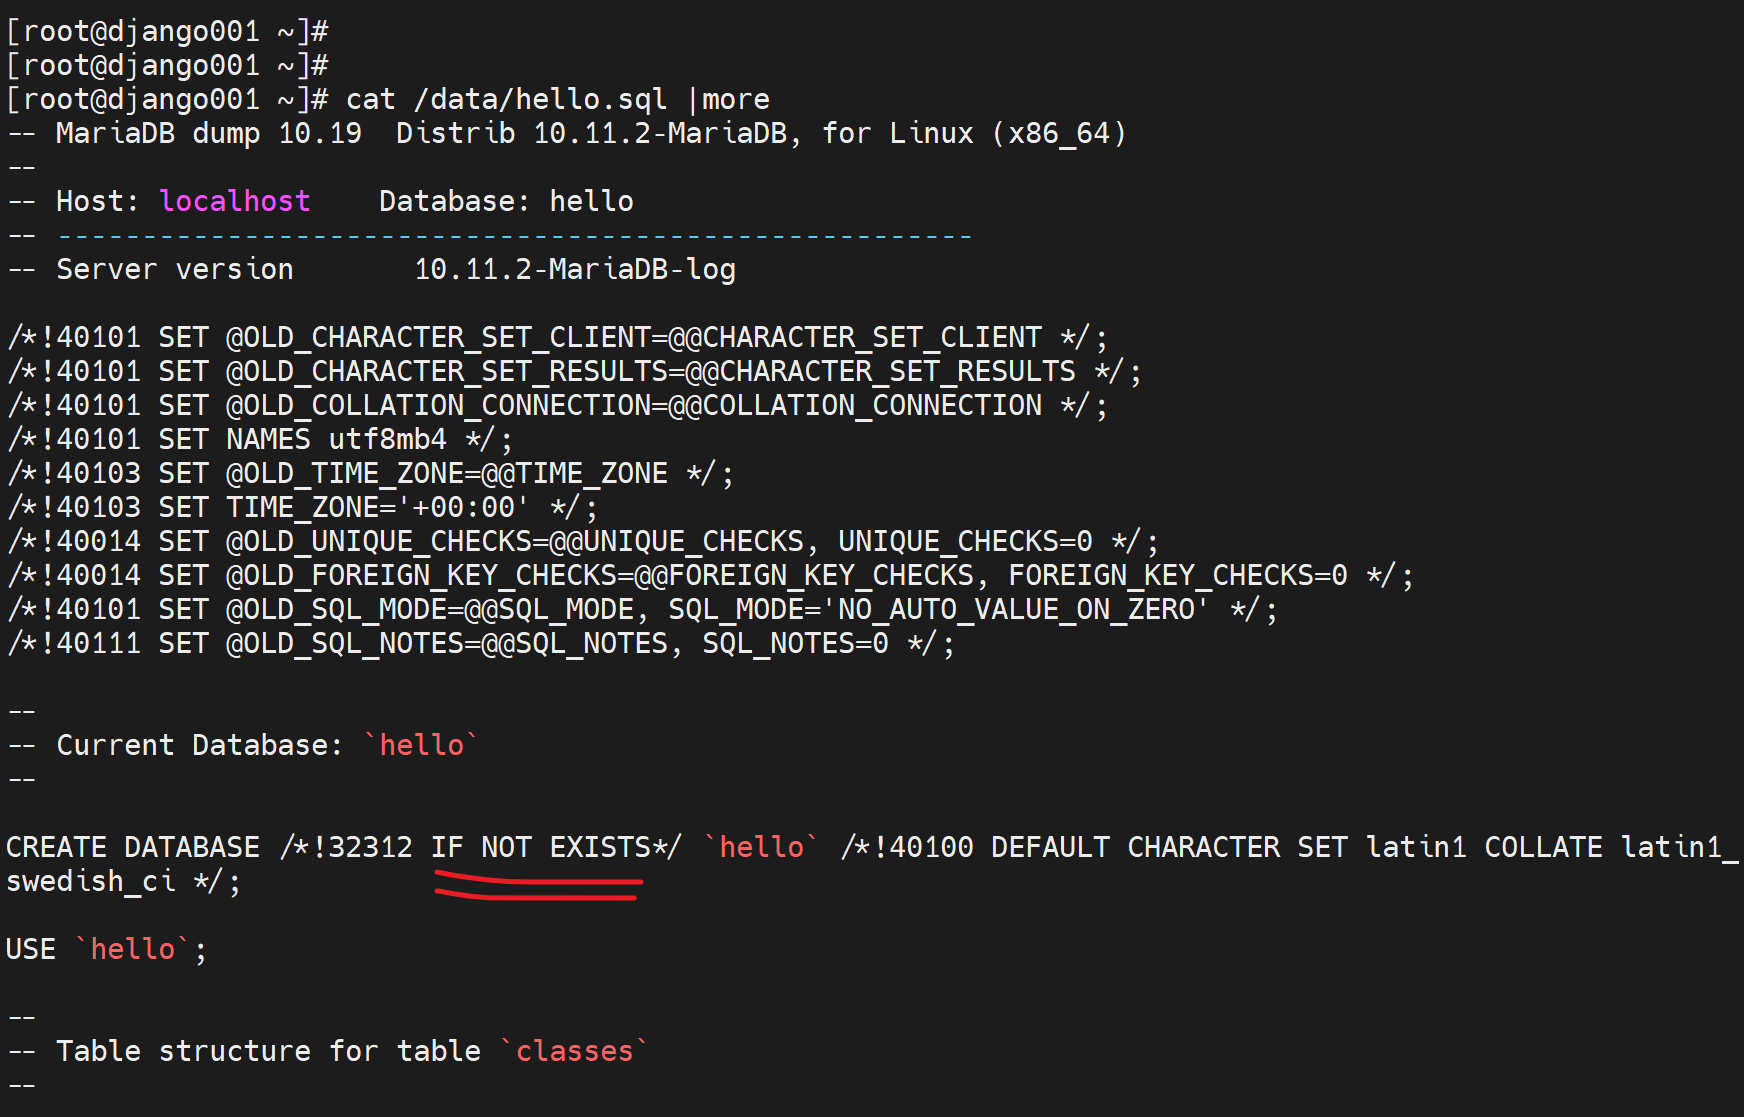
Task: Click the red double-underline annotation
Action: tap(539, 887)
